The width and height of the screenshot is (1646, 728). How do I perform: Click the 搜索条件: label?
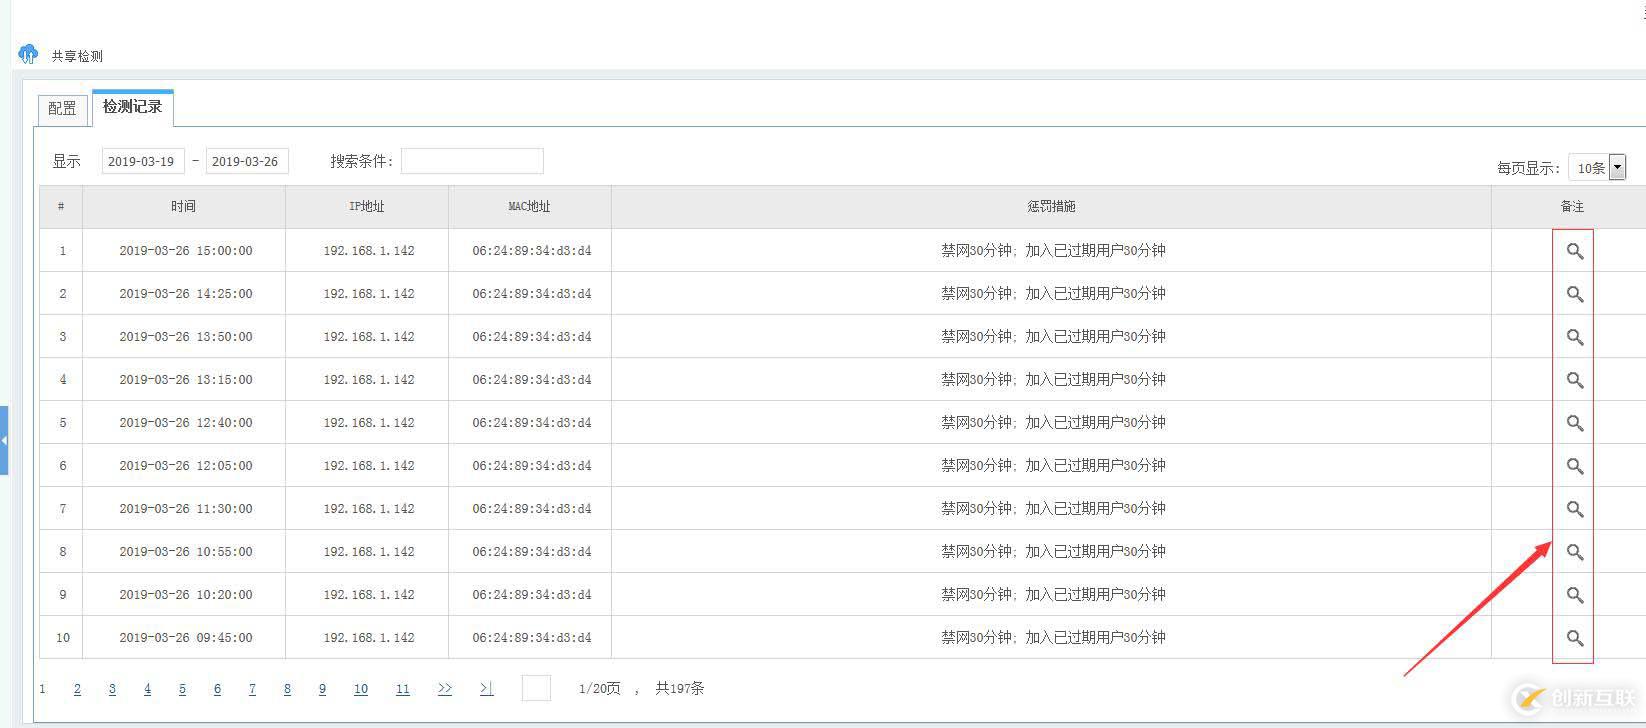[362, 161]
